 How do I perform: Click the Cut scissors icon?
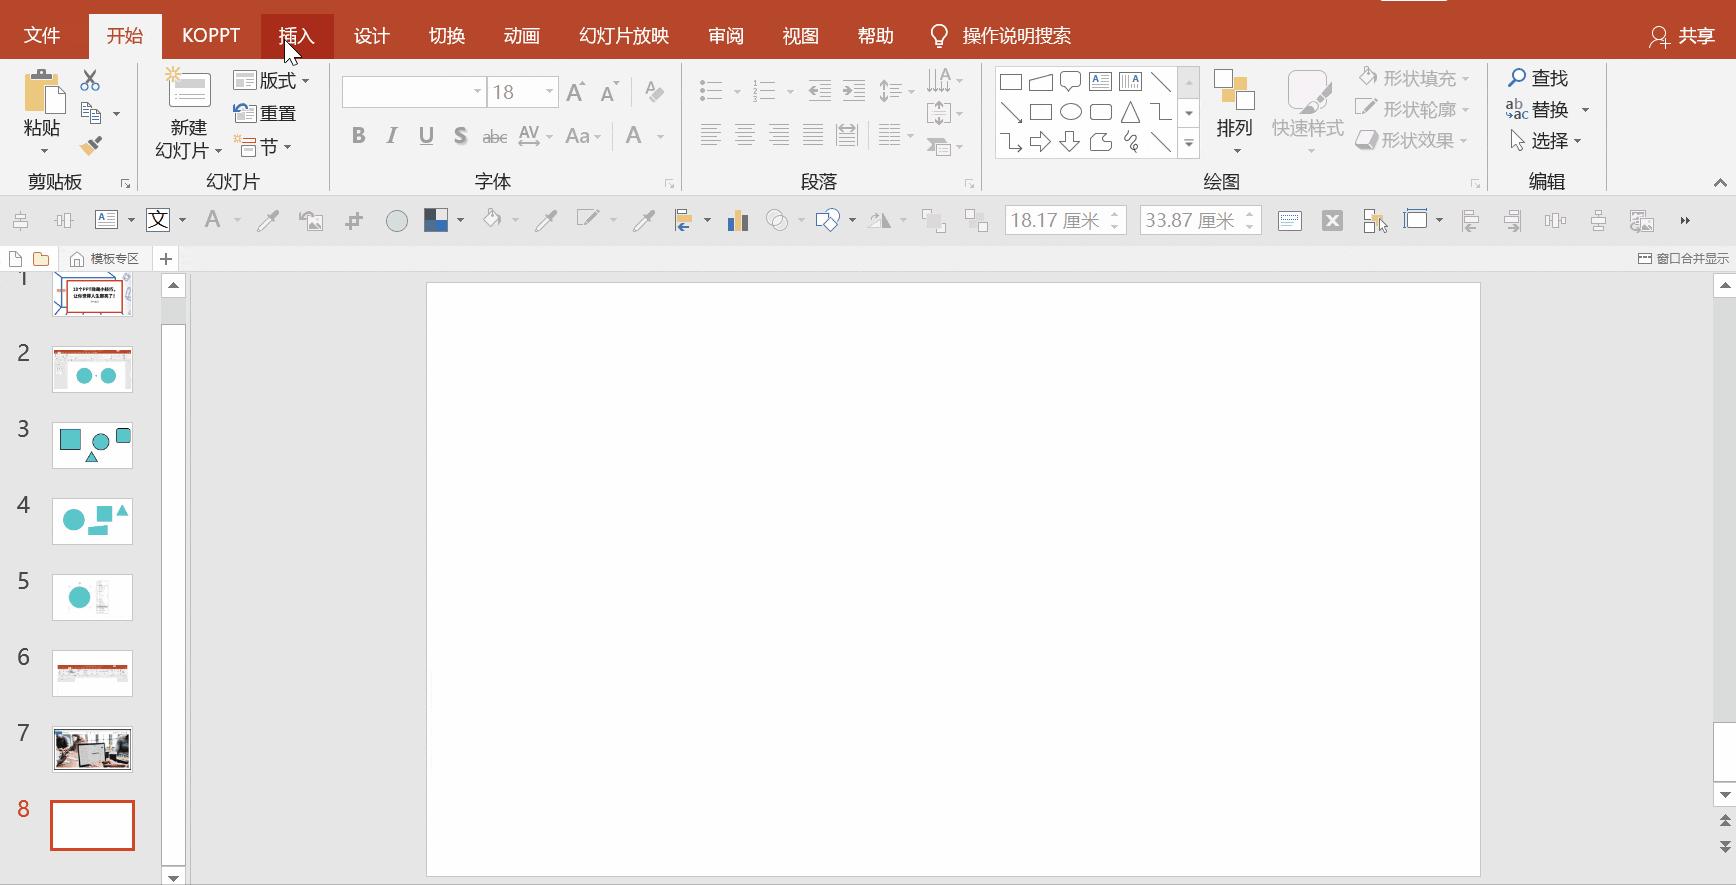(x=90, y=80)
